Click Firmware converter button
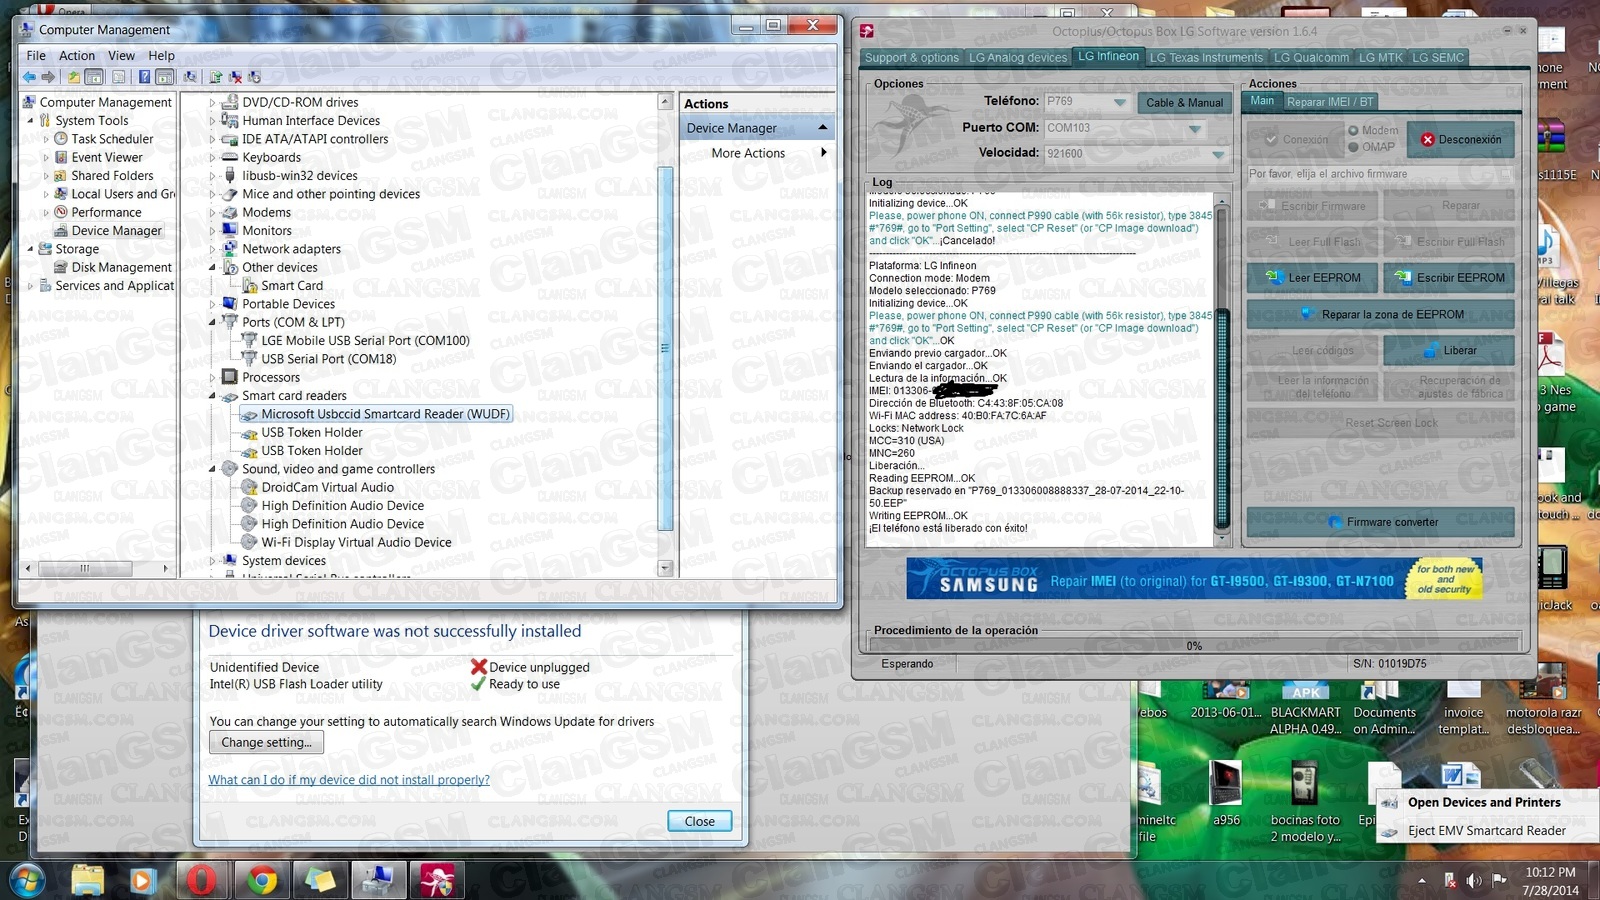This screenshot has height=900, width=1600. tap(1380, 522)
